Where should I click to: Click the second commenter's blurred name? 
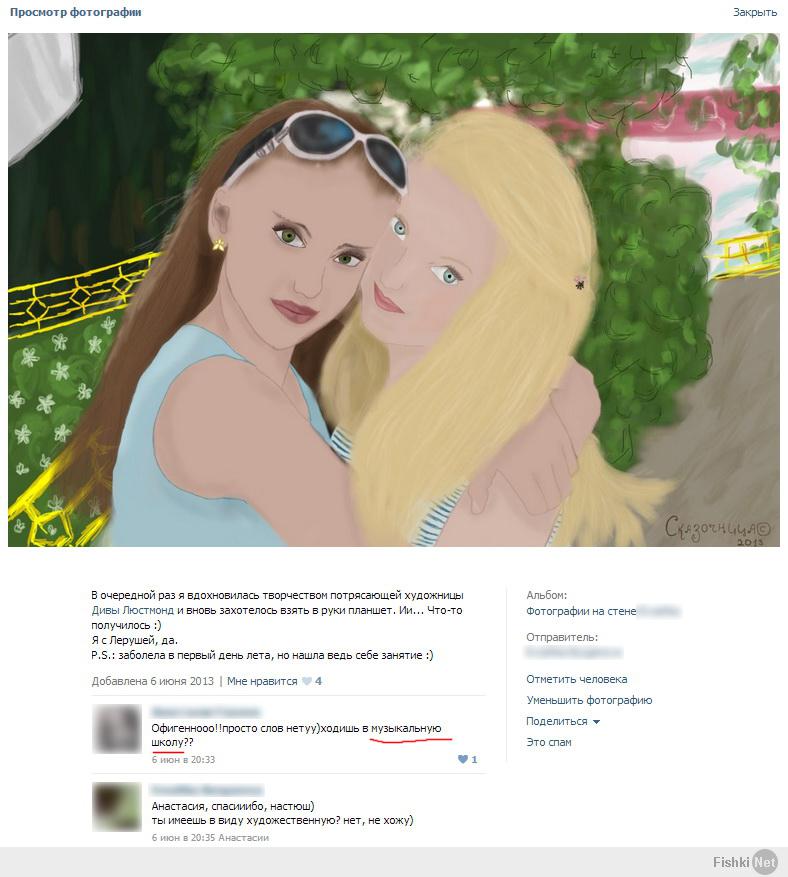click(206, 790)
